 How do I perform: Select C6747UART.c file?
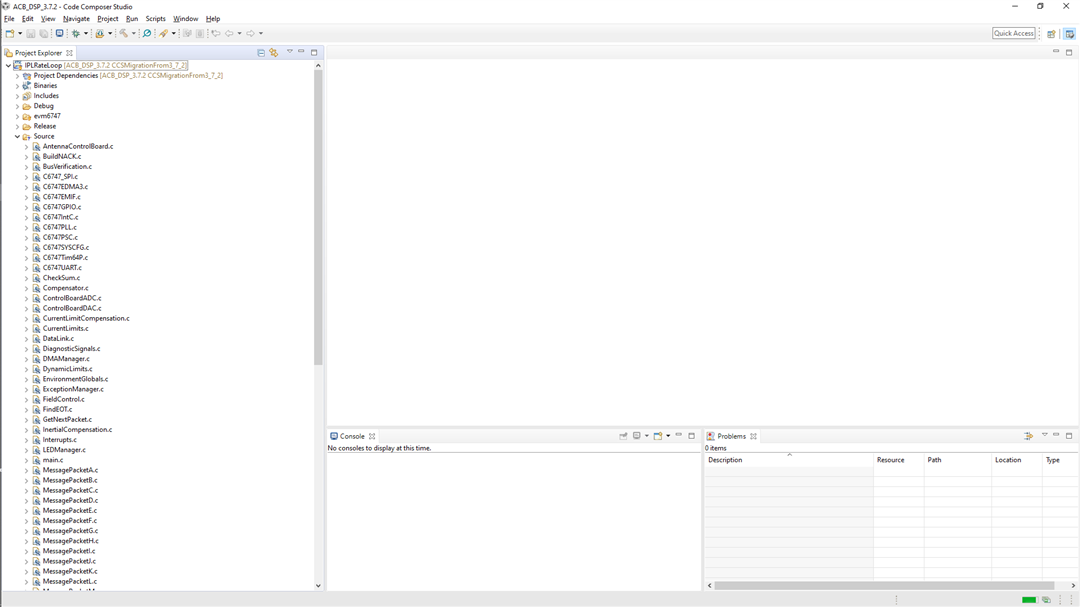(x=62, y=267)
